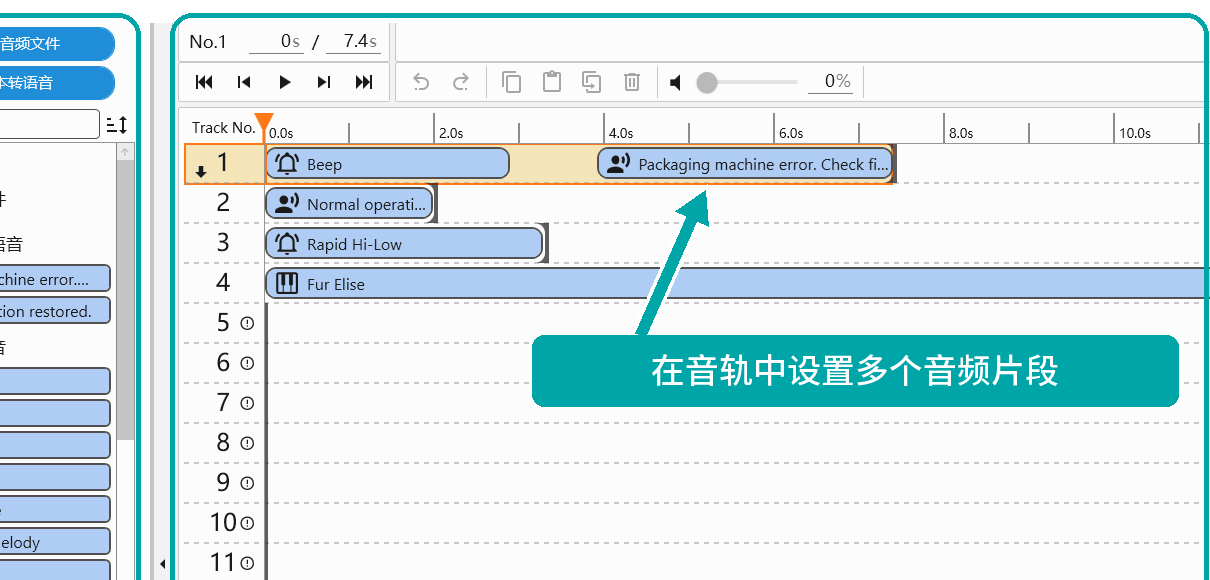Click the warning icon on track 9
The height and width of the screenshot is (580, 1210).
[247, 483]
